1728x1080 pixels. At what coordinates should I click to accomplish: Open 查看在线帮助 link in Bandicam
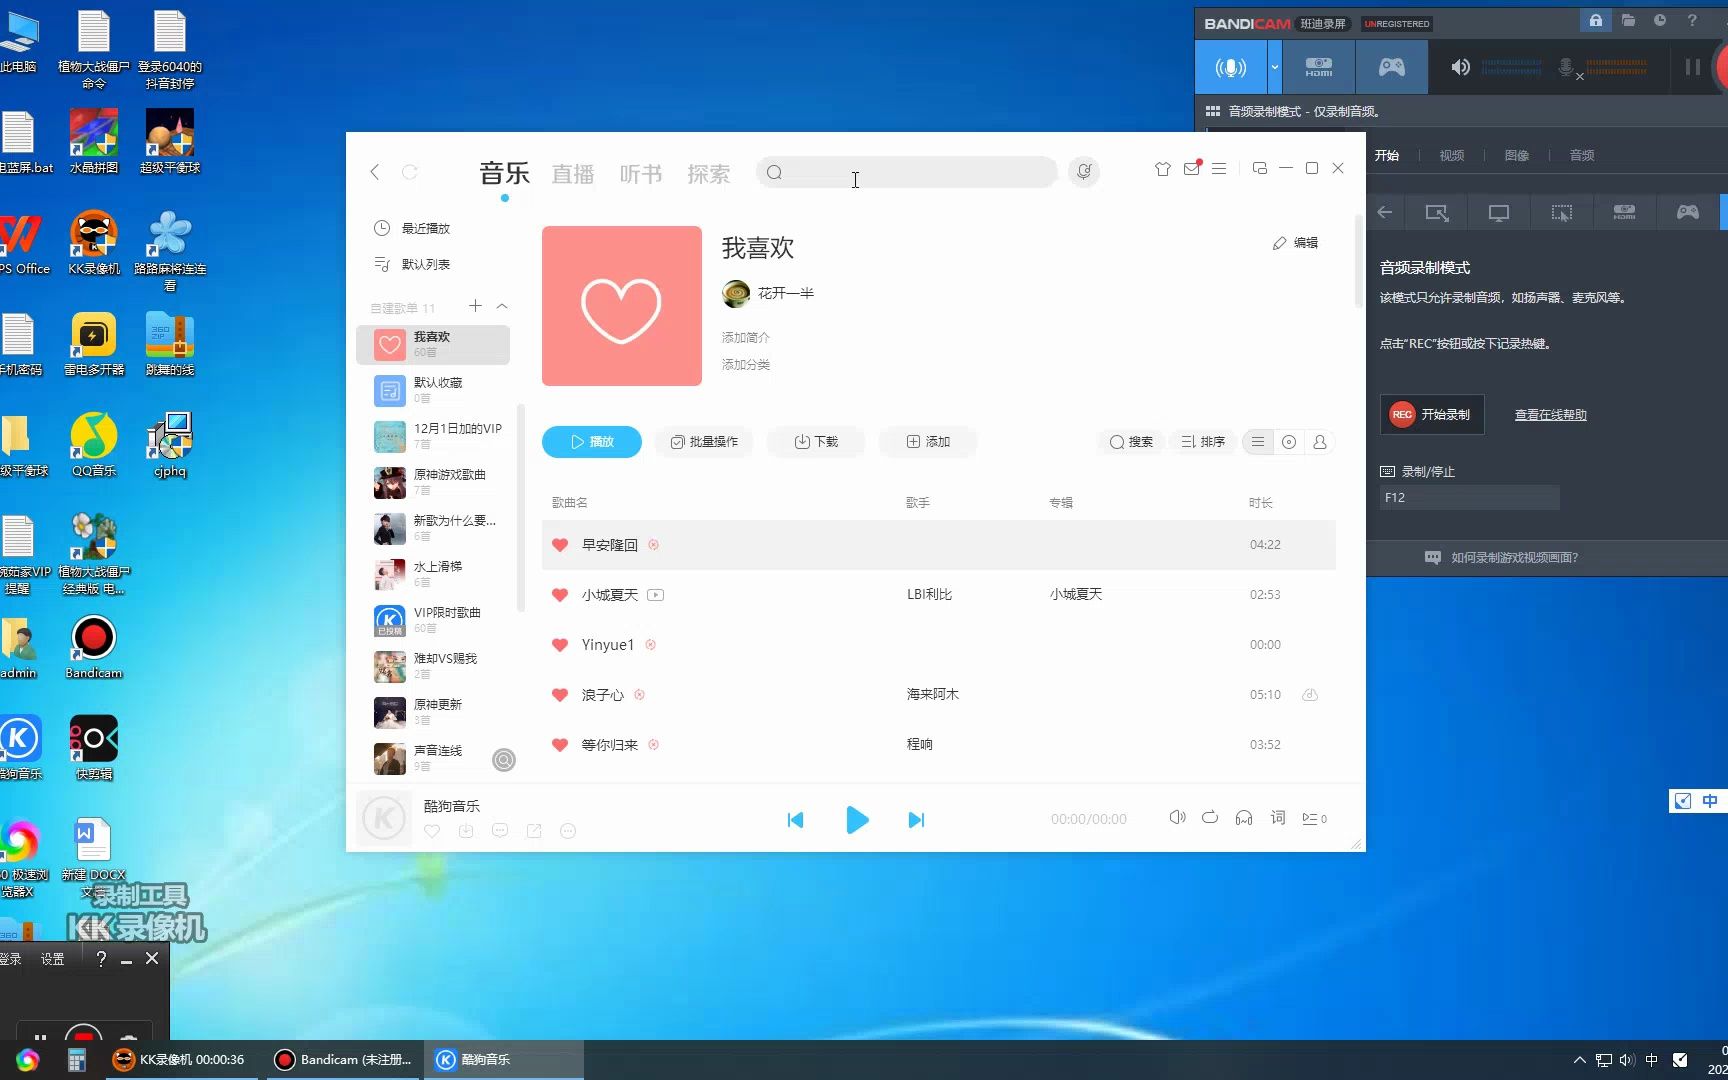(1550, 415)
